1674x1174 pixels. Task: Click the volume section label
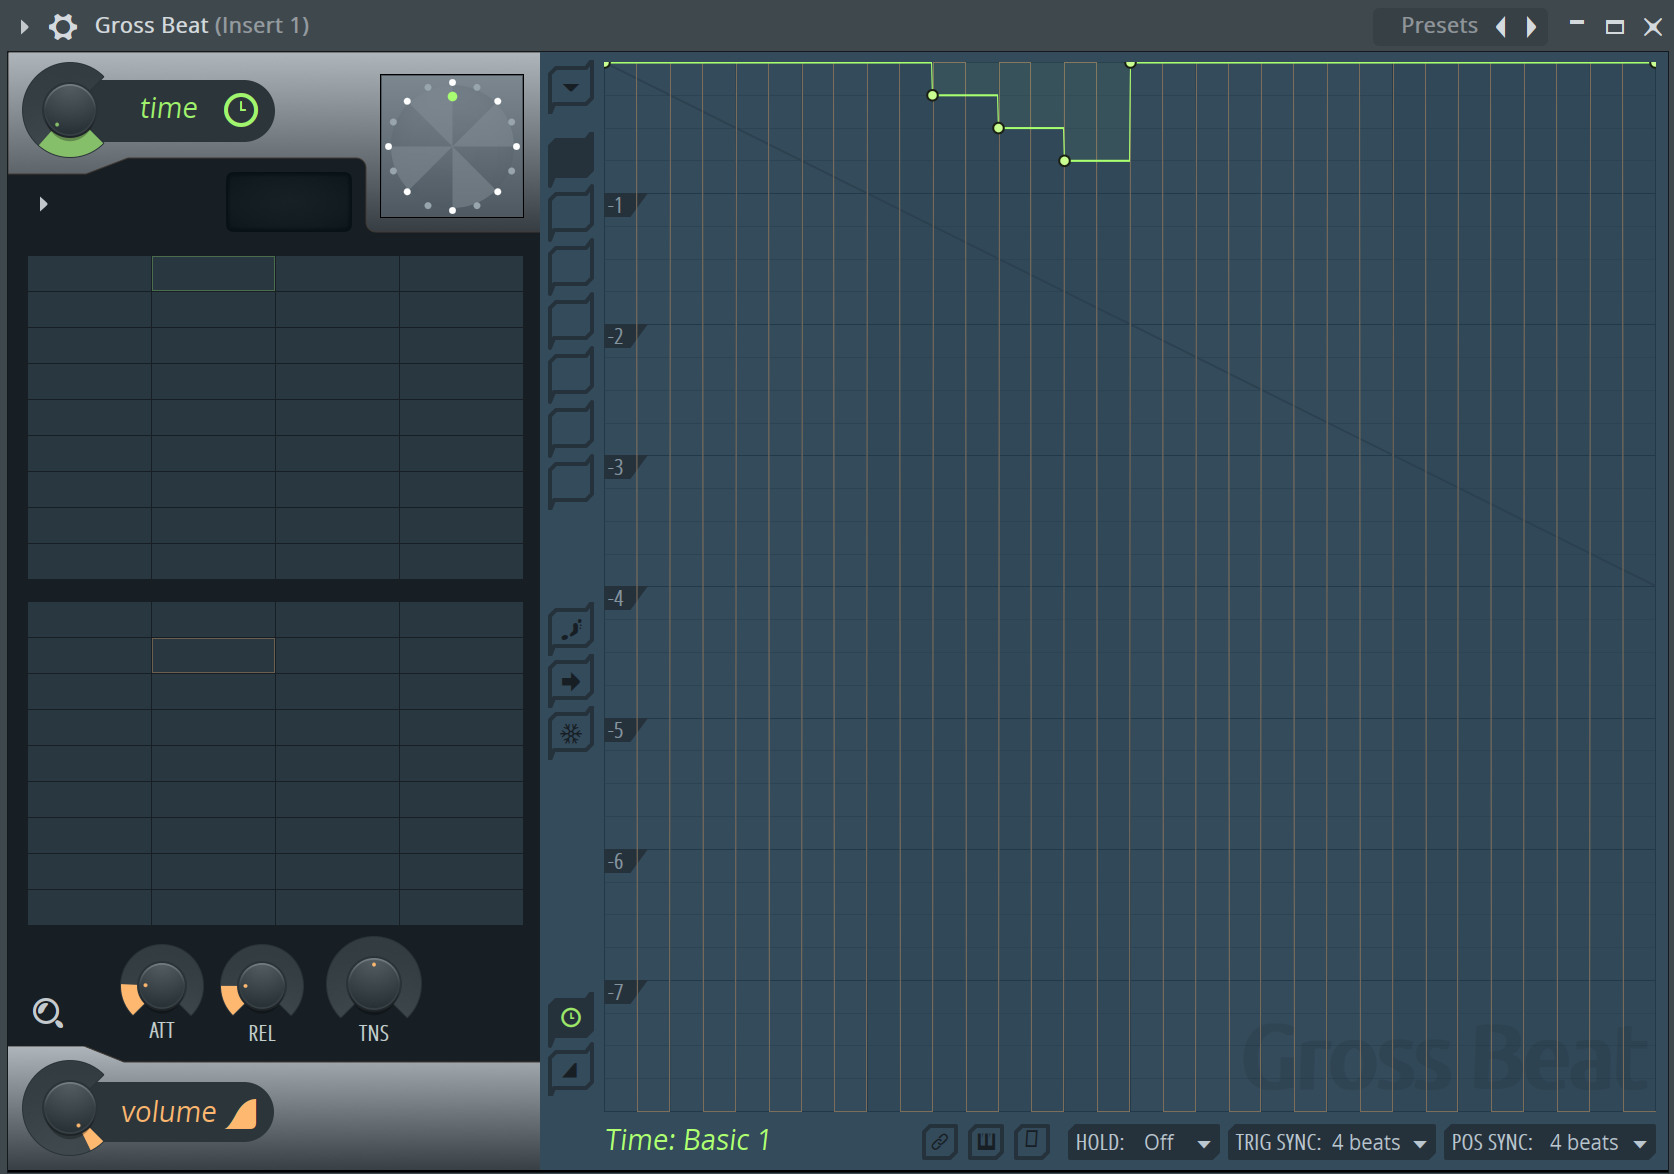168,1112
